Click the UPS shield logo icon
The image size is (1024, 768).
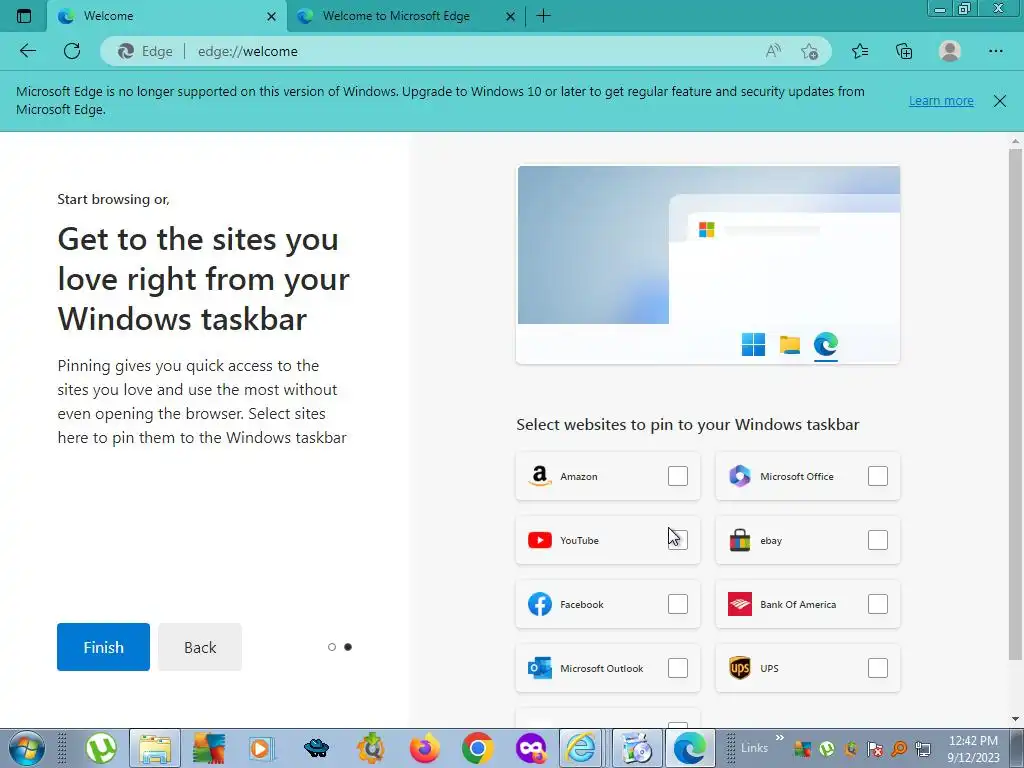pyautogui.click(x=740, y=668)
